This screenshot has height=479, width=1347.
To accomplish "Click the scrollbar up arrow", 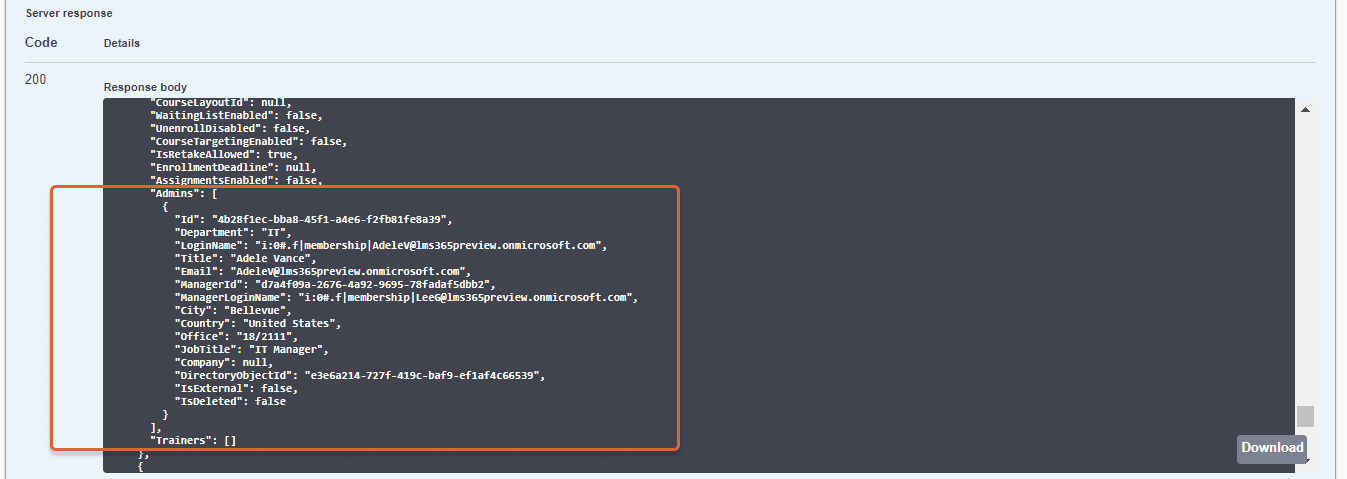I will click(1305, 109).
